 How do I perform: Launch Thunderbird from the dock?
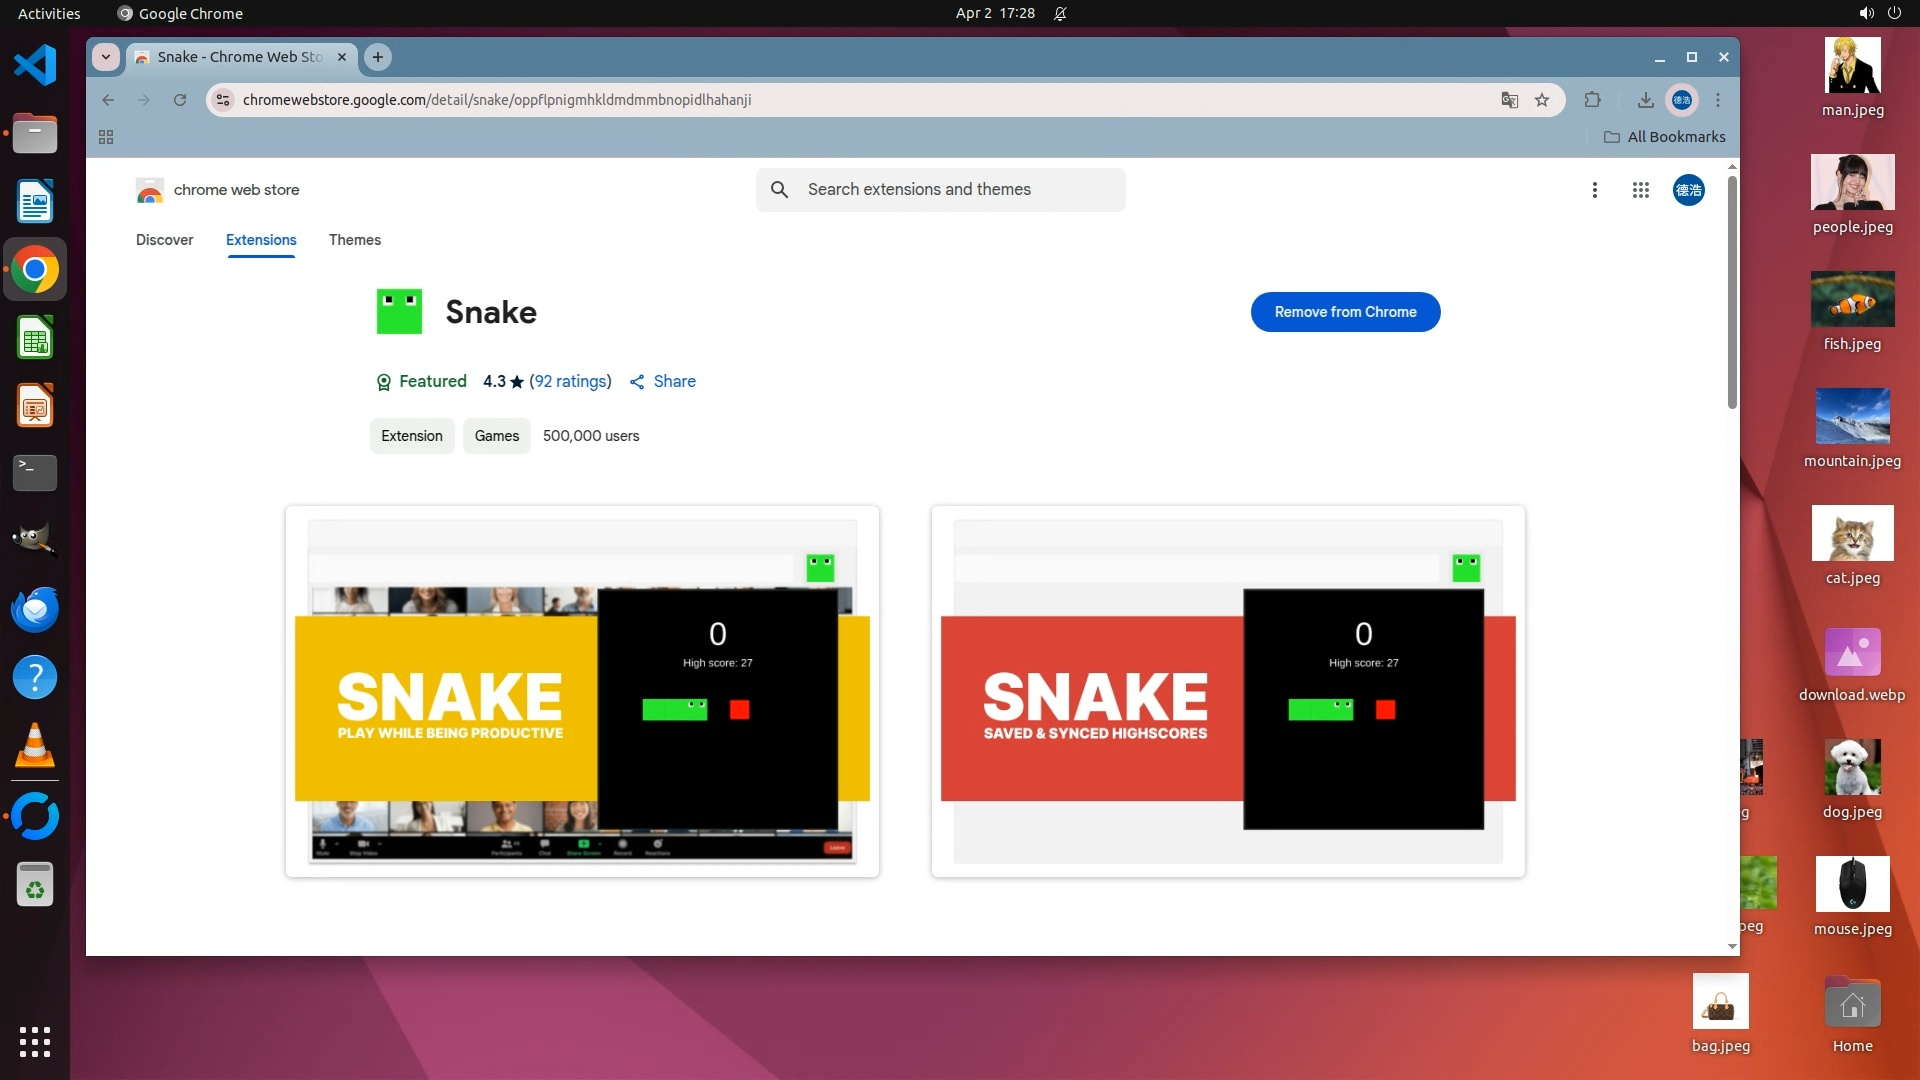pyautogui.click(x=35, y=609)
